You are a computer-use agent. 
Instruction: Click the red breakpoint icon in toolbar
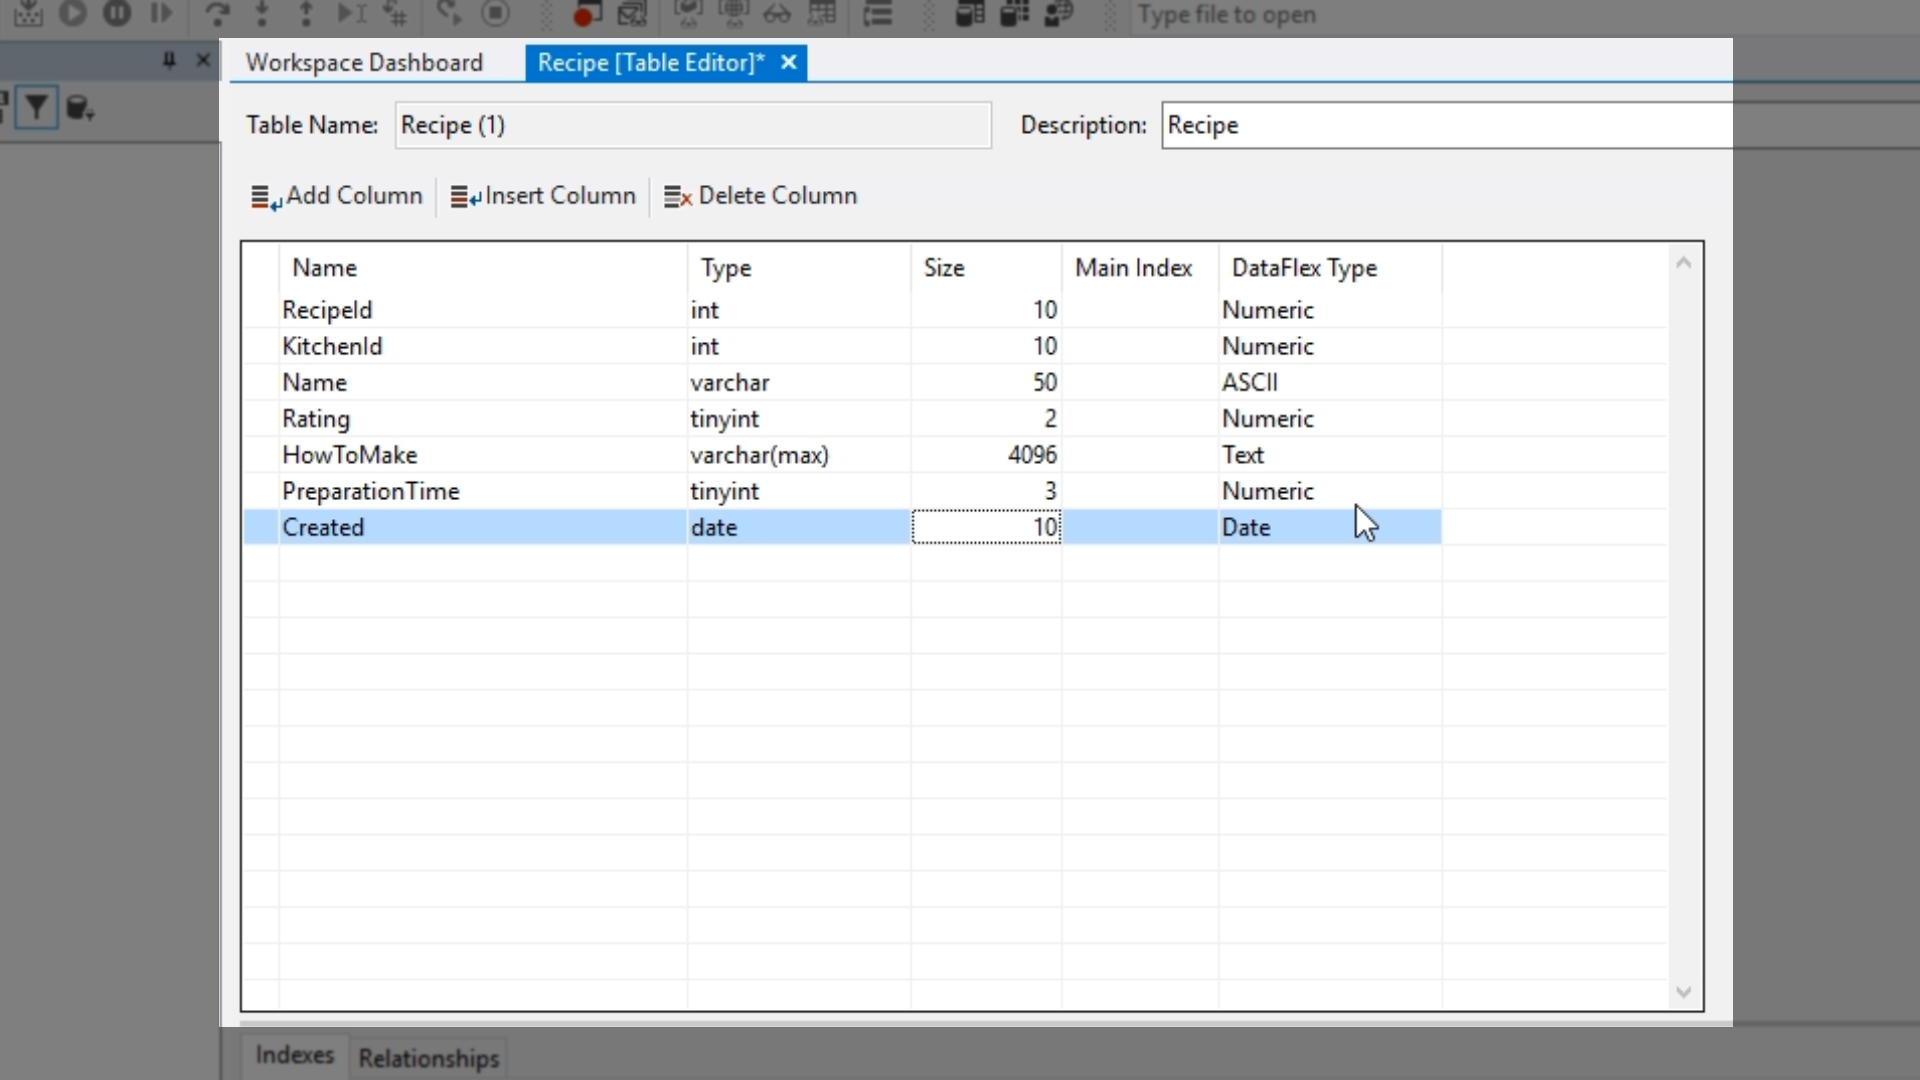point(585,14)
